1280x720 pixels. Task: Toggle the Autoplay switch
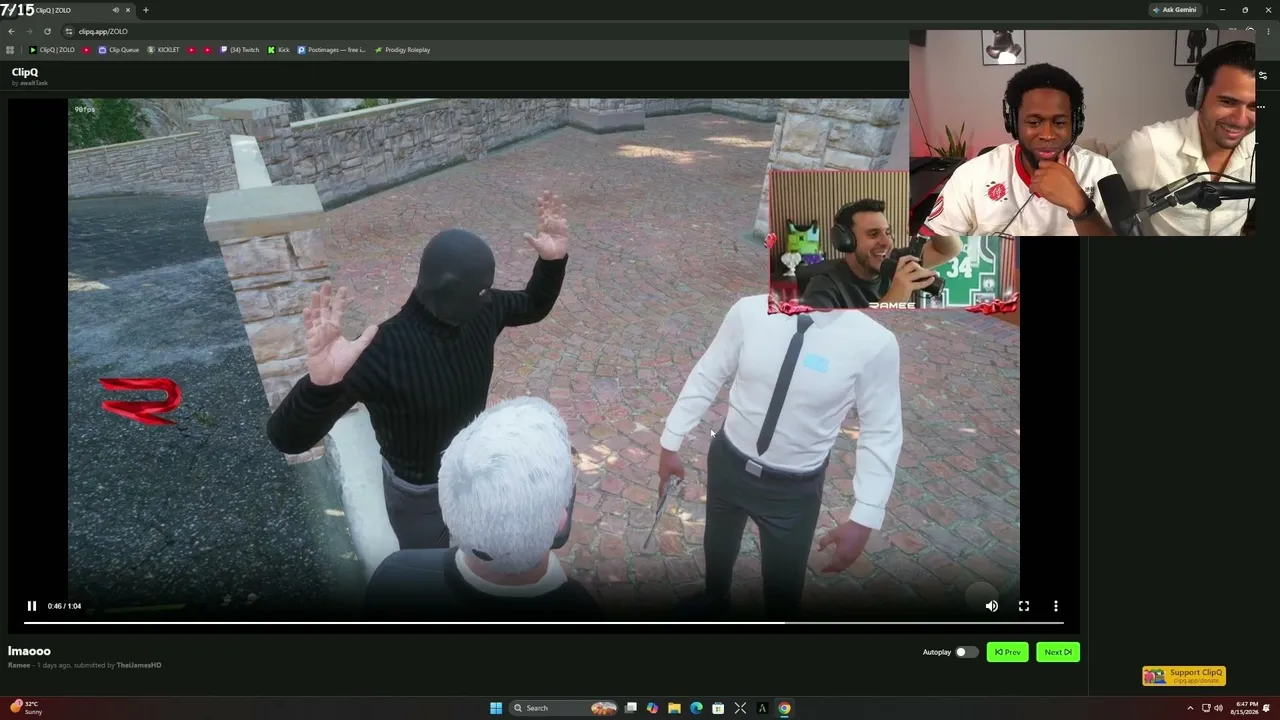(966, 652)
